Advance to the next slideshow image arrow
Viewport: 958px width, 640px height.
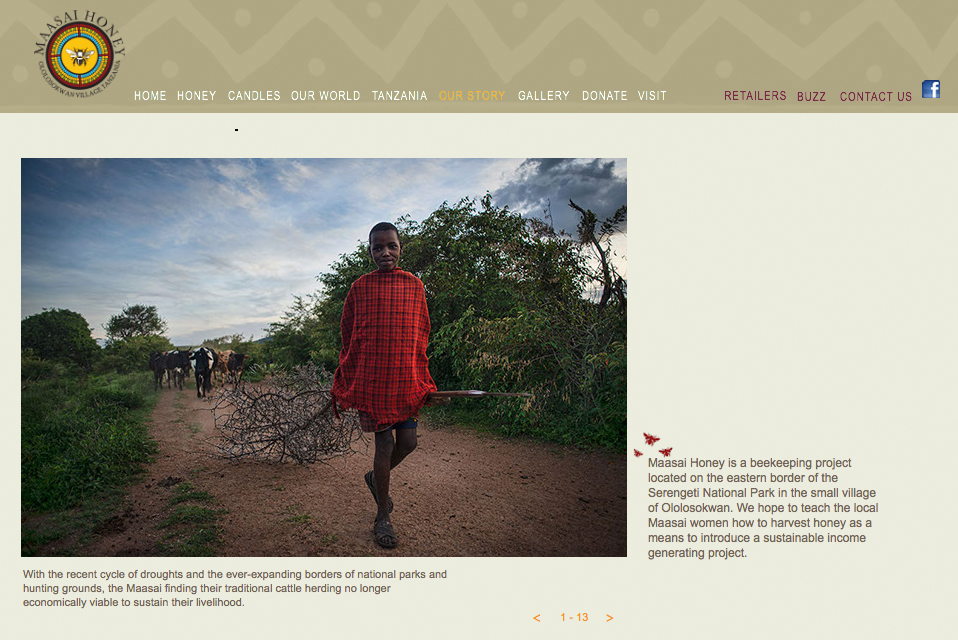(610, 618)
